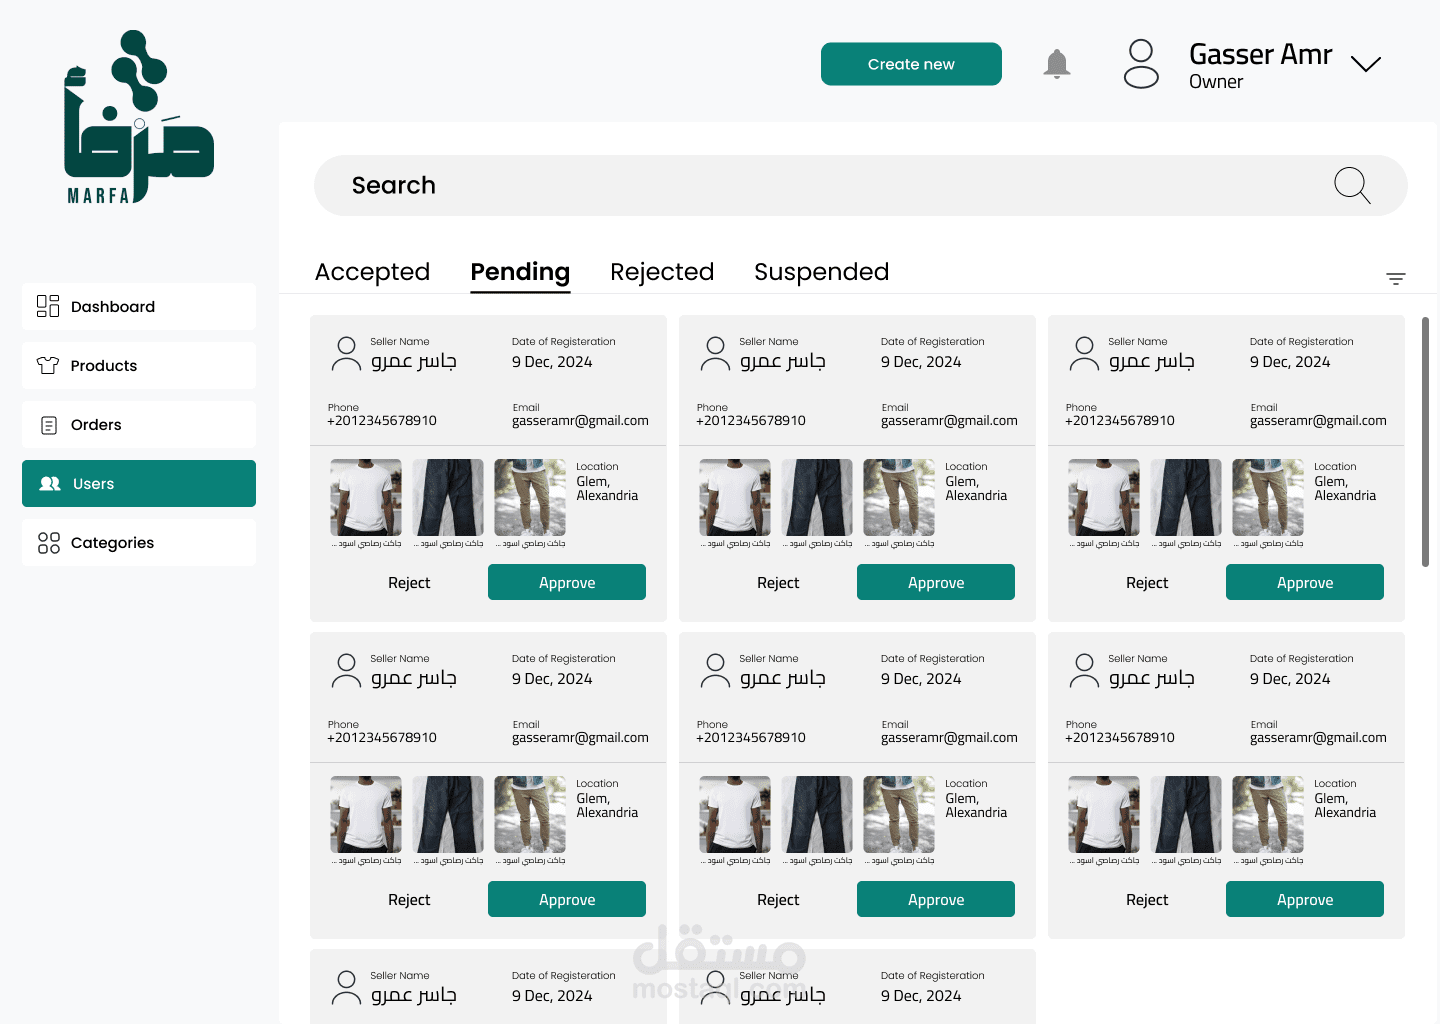Approve the seller in the top-right card
Image resolution: width=1440 pixels, height=1024 pixels.
pos(1305,582)
